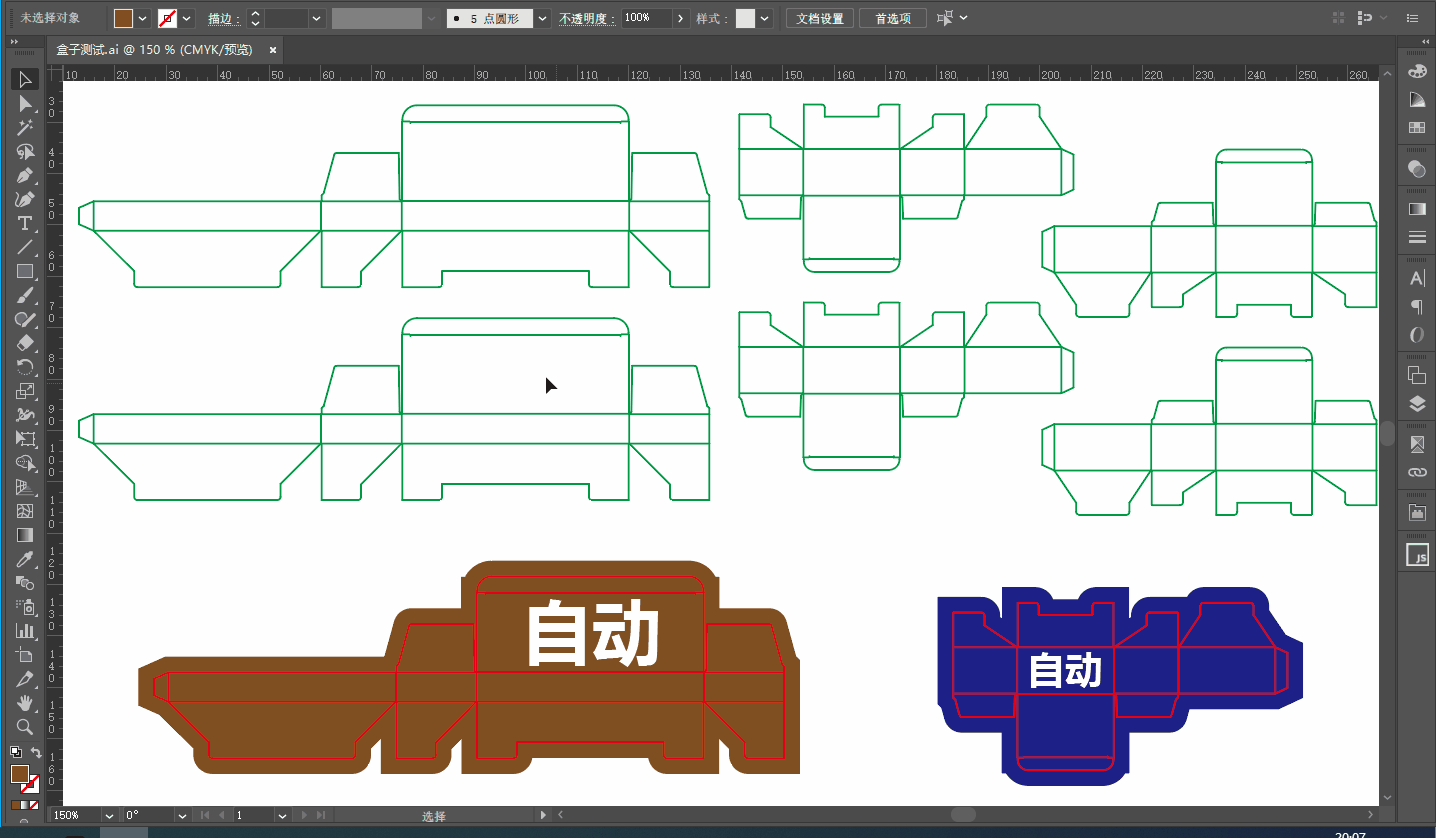The width and height of the screenshot is (1436, 838).
Task: Choose the Eyedropper tool
Action: [x=25, y=559]
